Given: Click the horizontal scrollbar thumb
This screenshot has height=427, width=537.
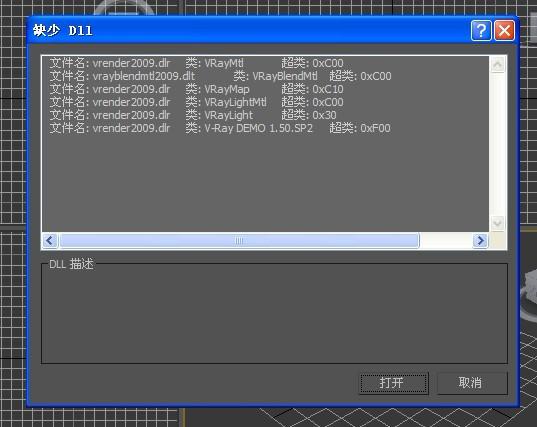Looking at the screenshot, I should (239, 240).
